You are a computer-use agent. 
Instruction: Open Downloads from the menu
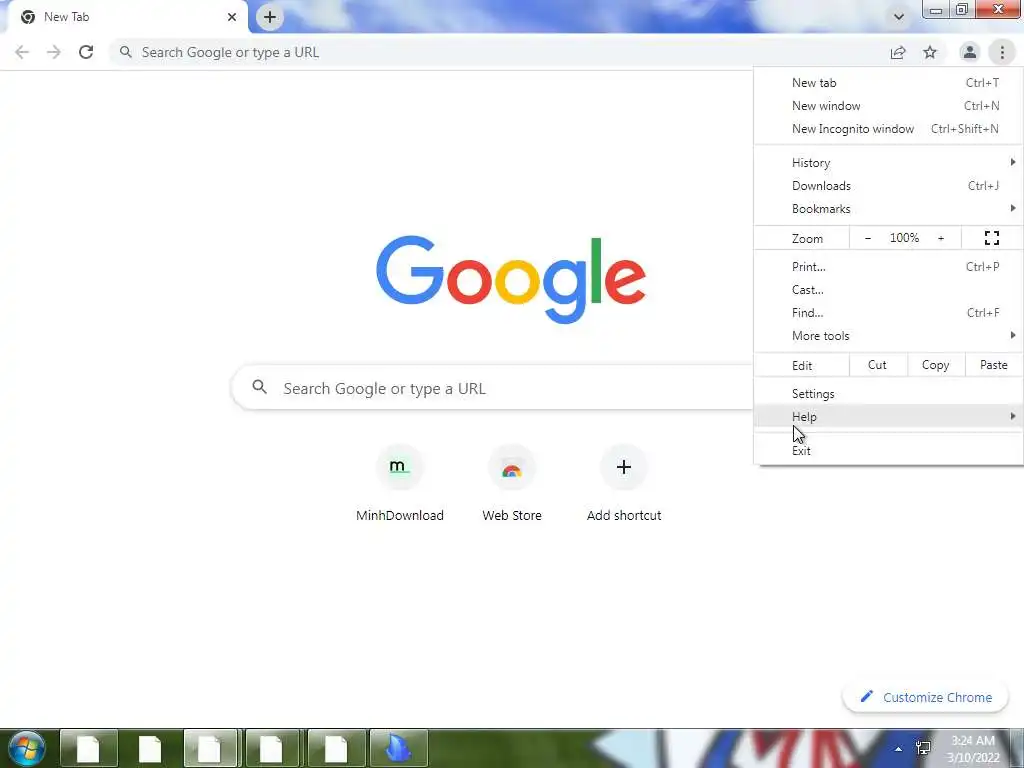pos(888,185)
